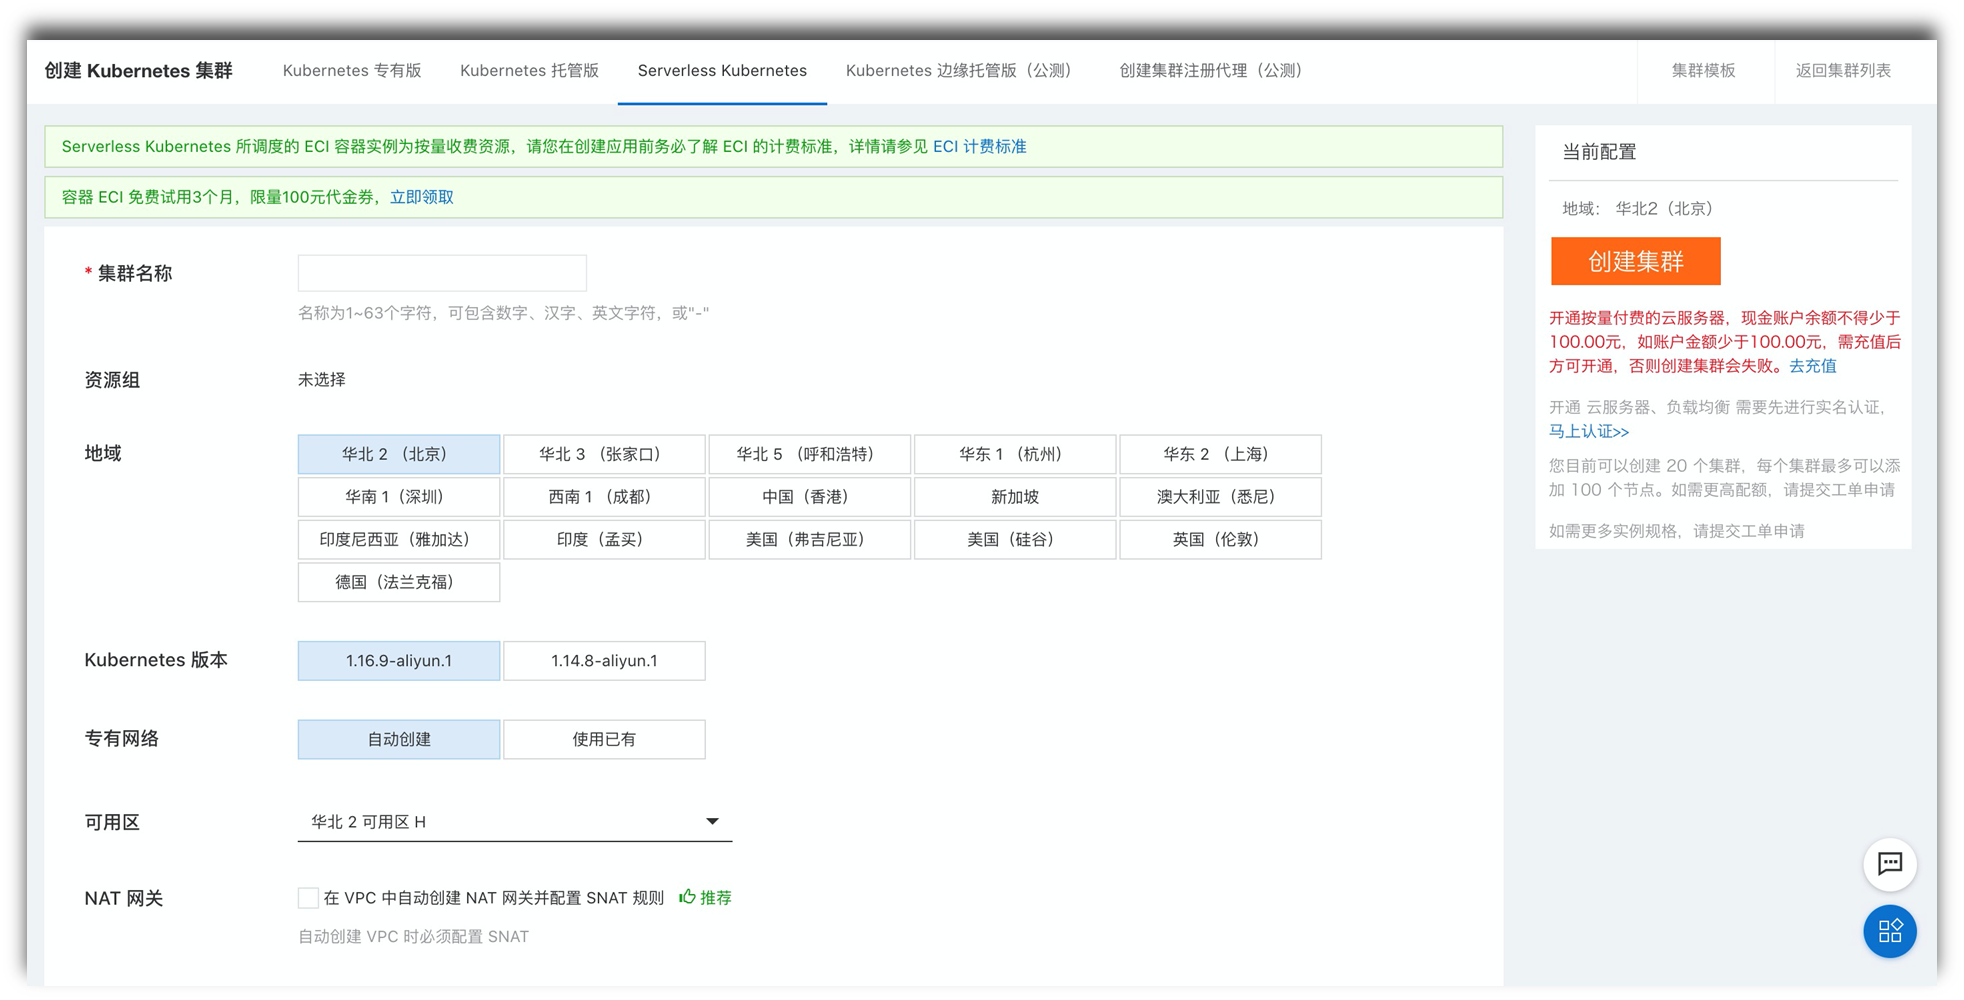Select region 中国（香港）

tap(810, 497)
